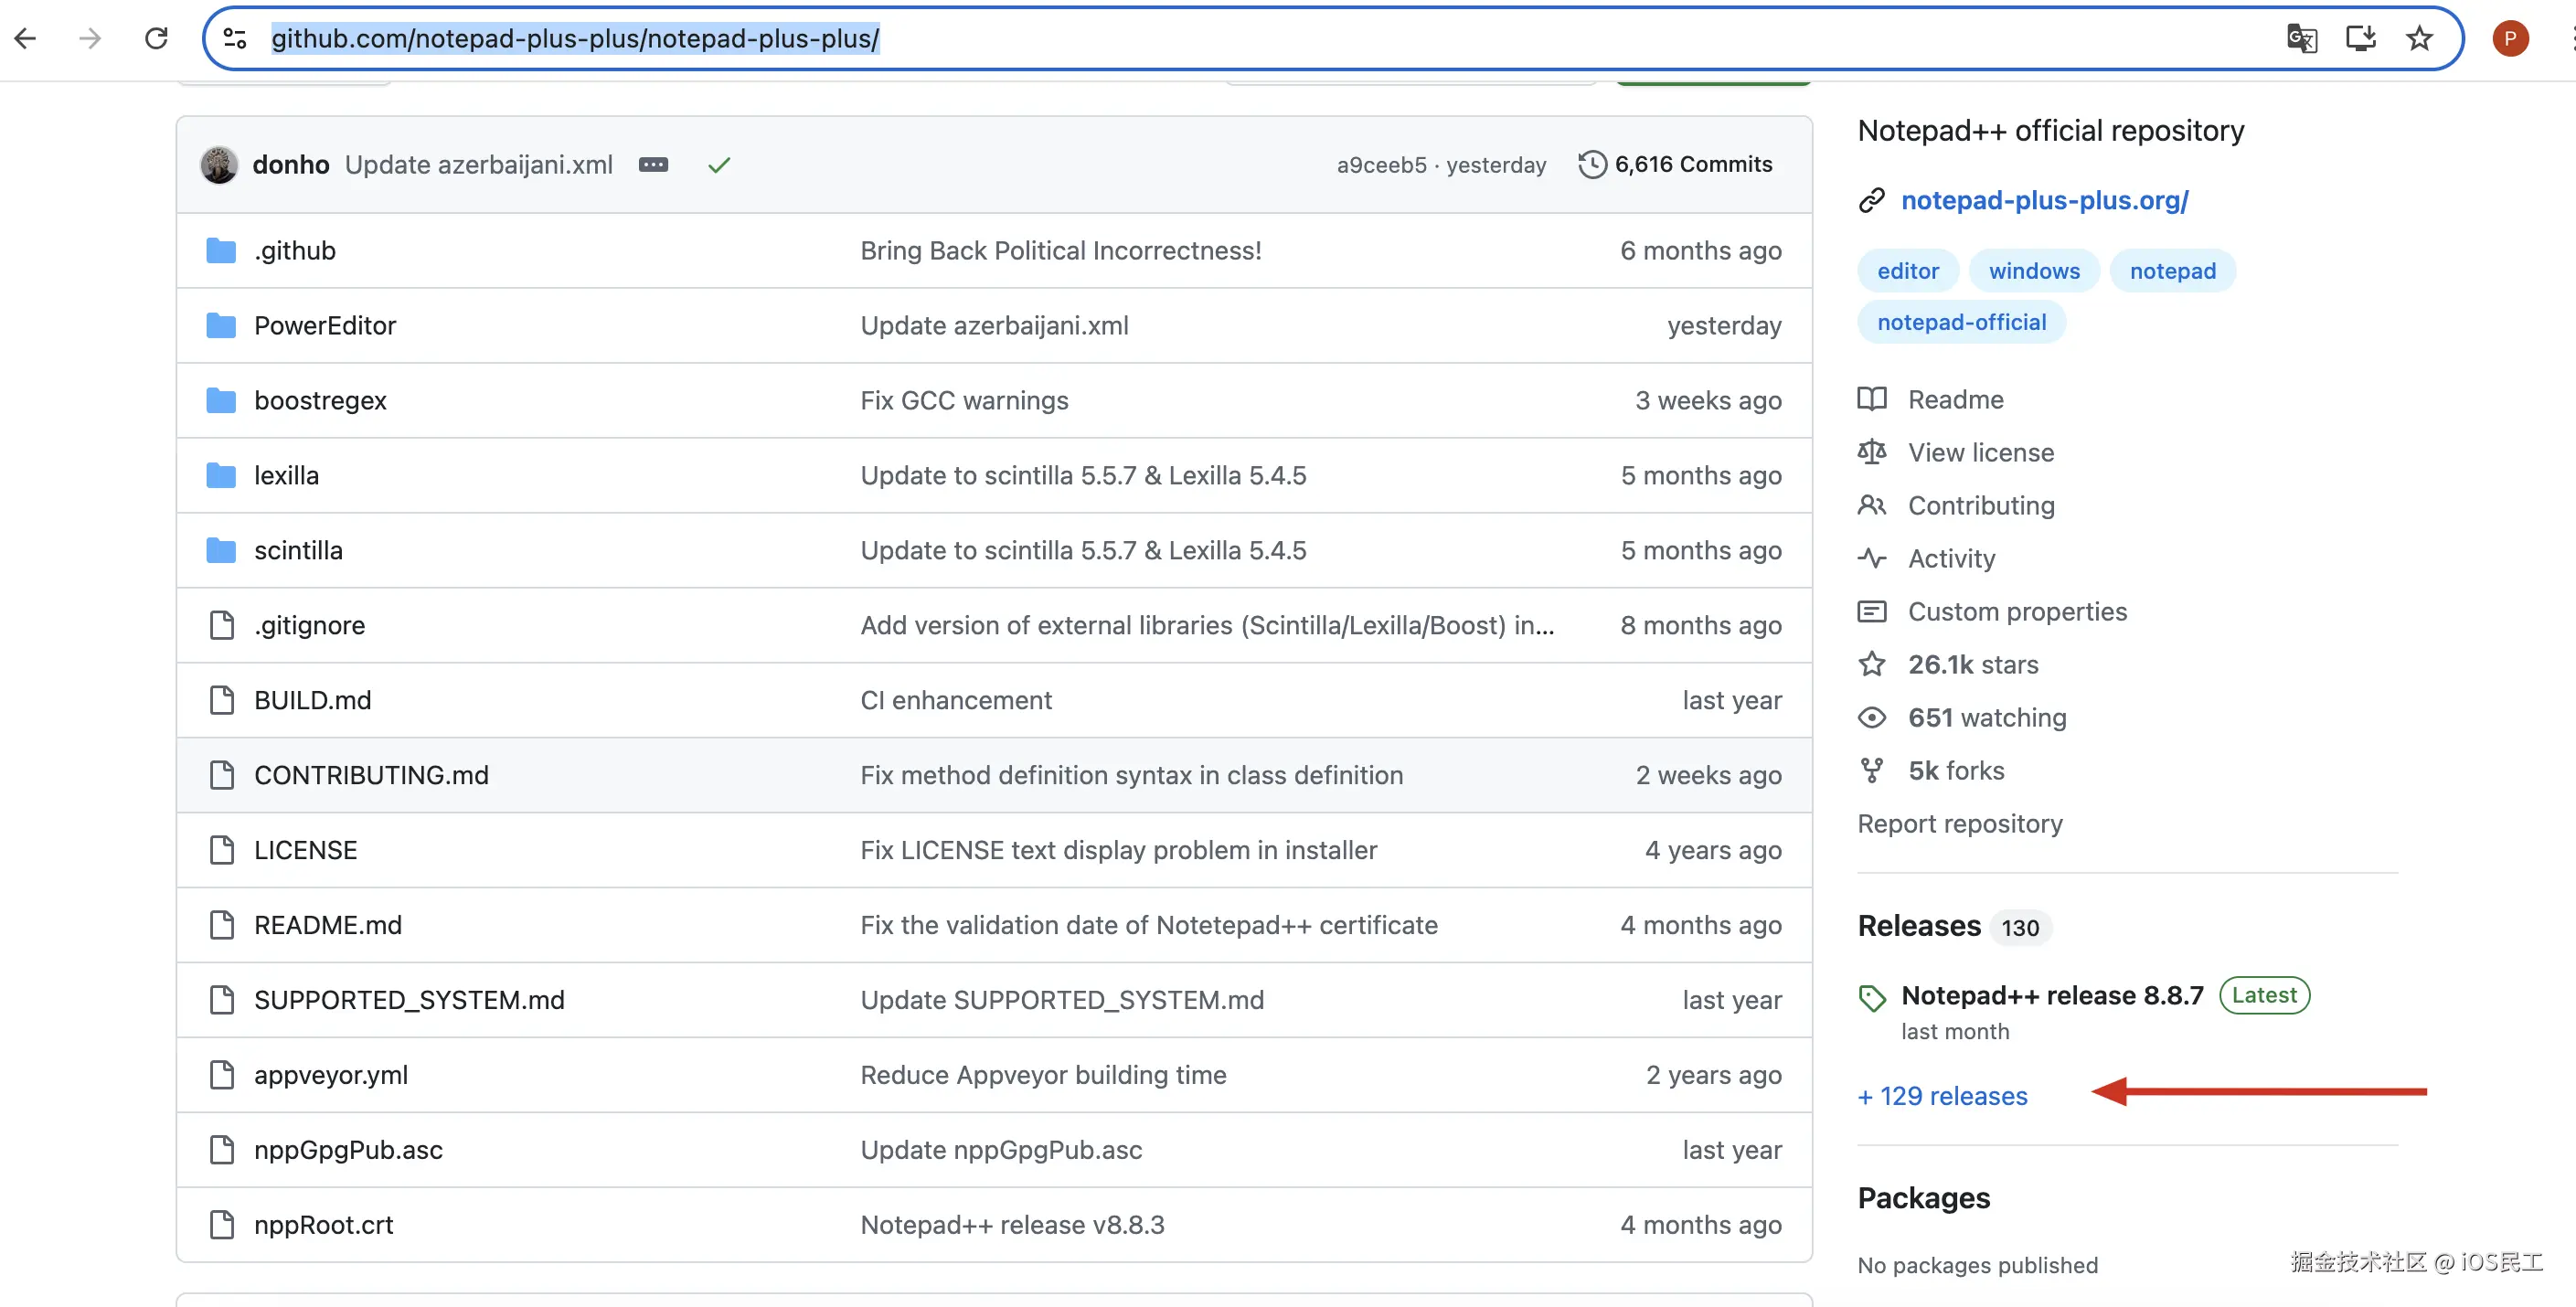Open the PowerEditor folder

324,325
